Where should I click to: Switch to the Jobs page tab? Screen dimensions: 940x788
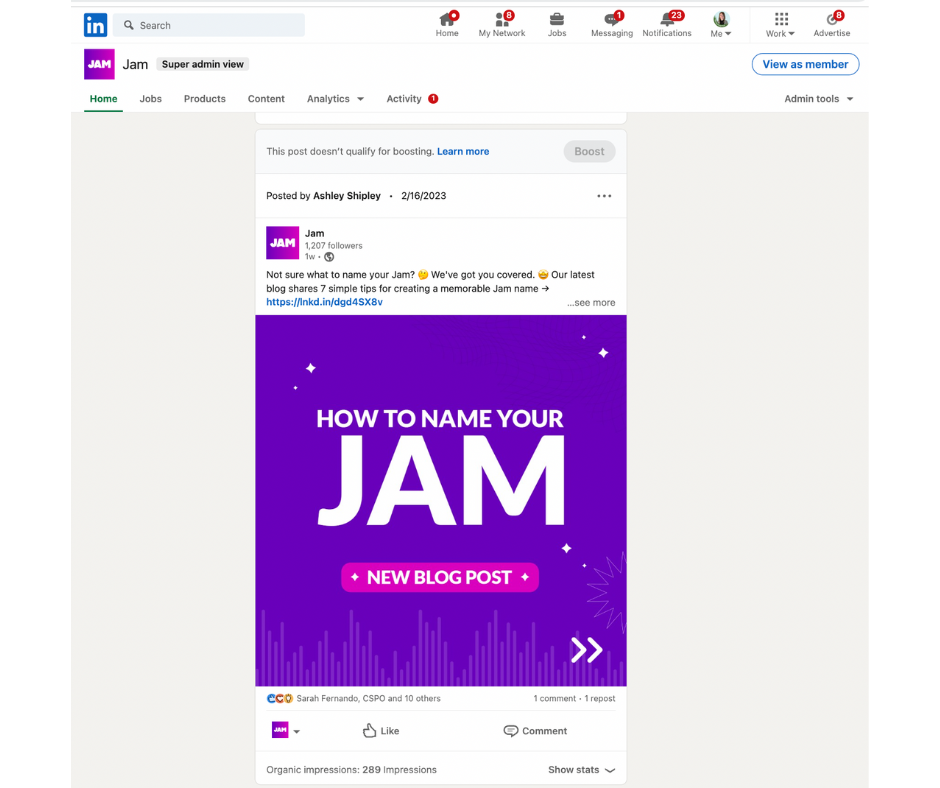[x=150, y=99]
